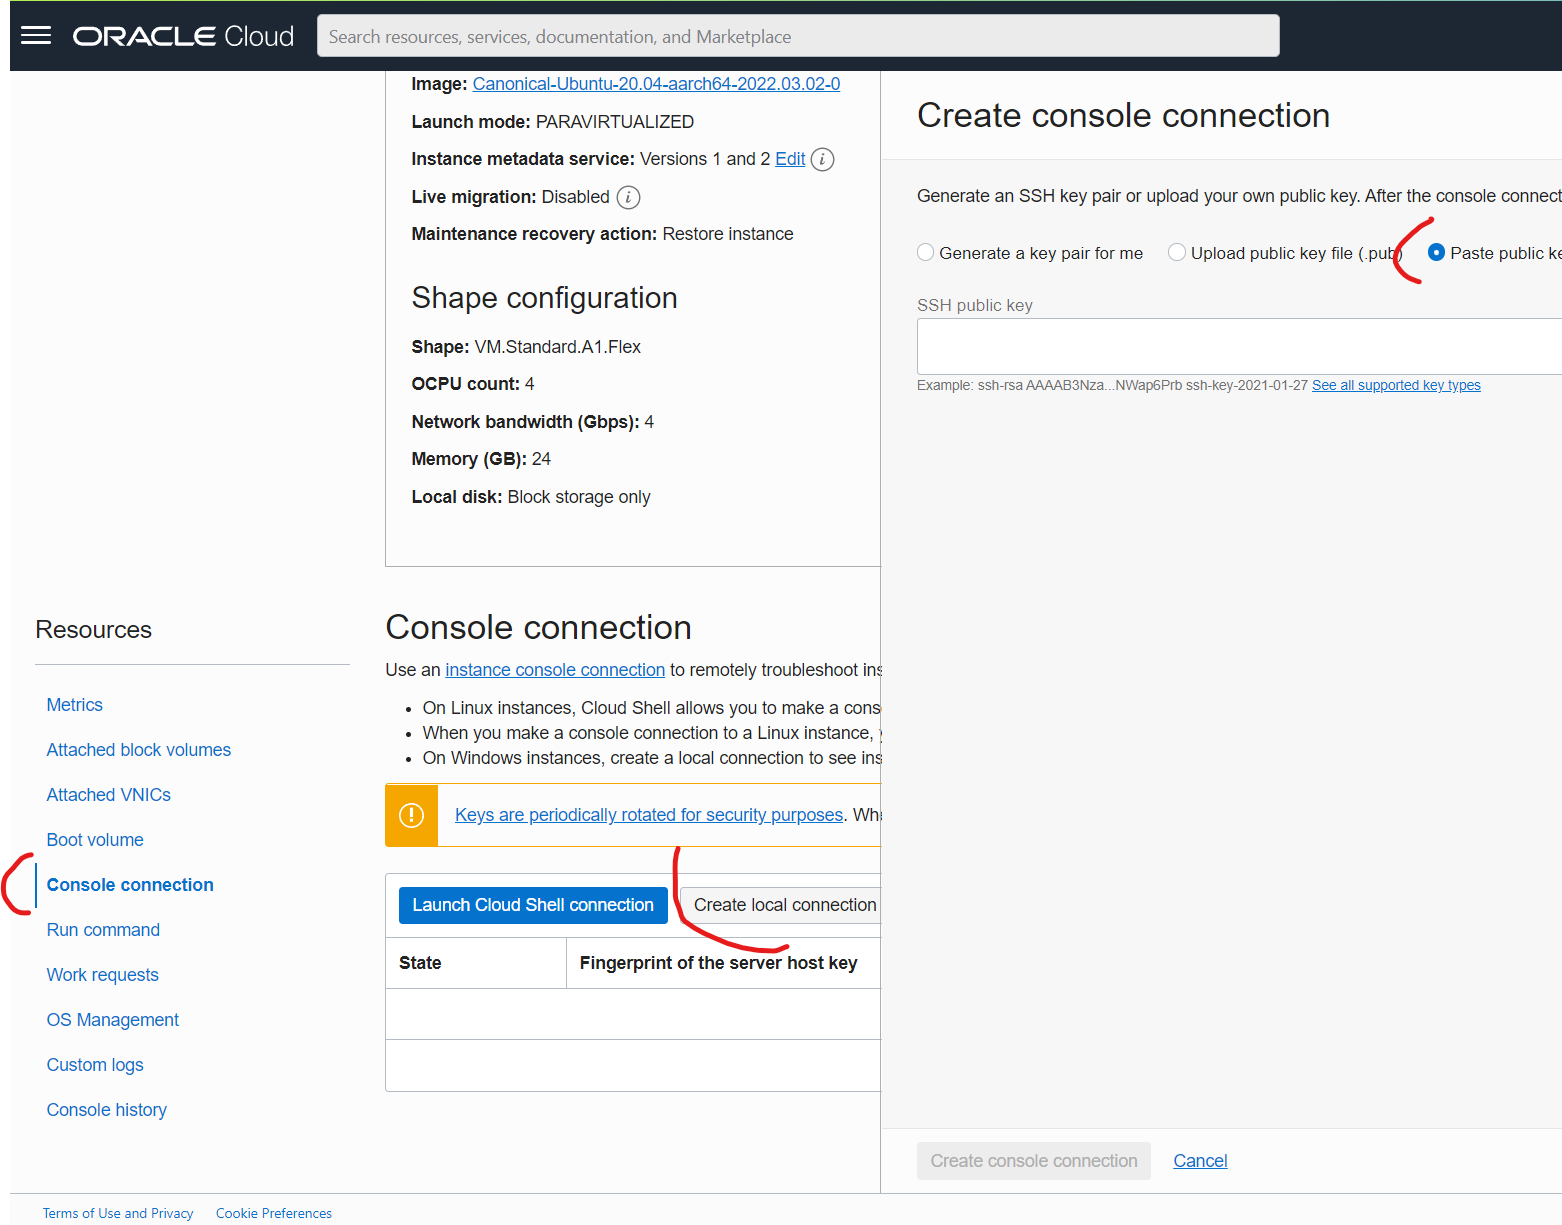Select Upload public key file option
Viewport: 1562px width, 1225px height.
1177,253
